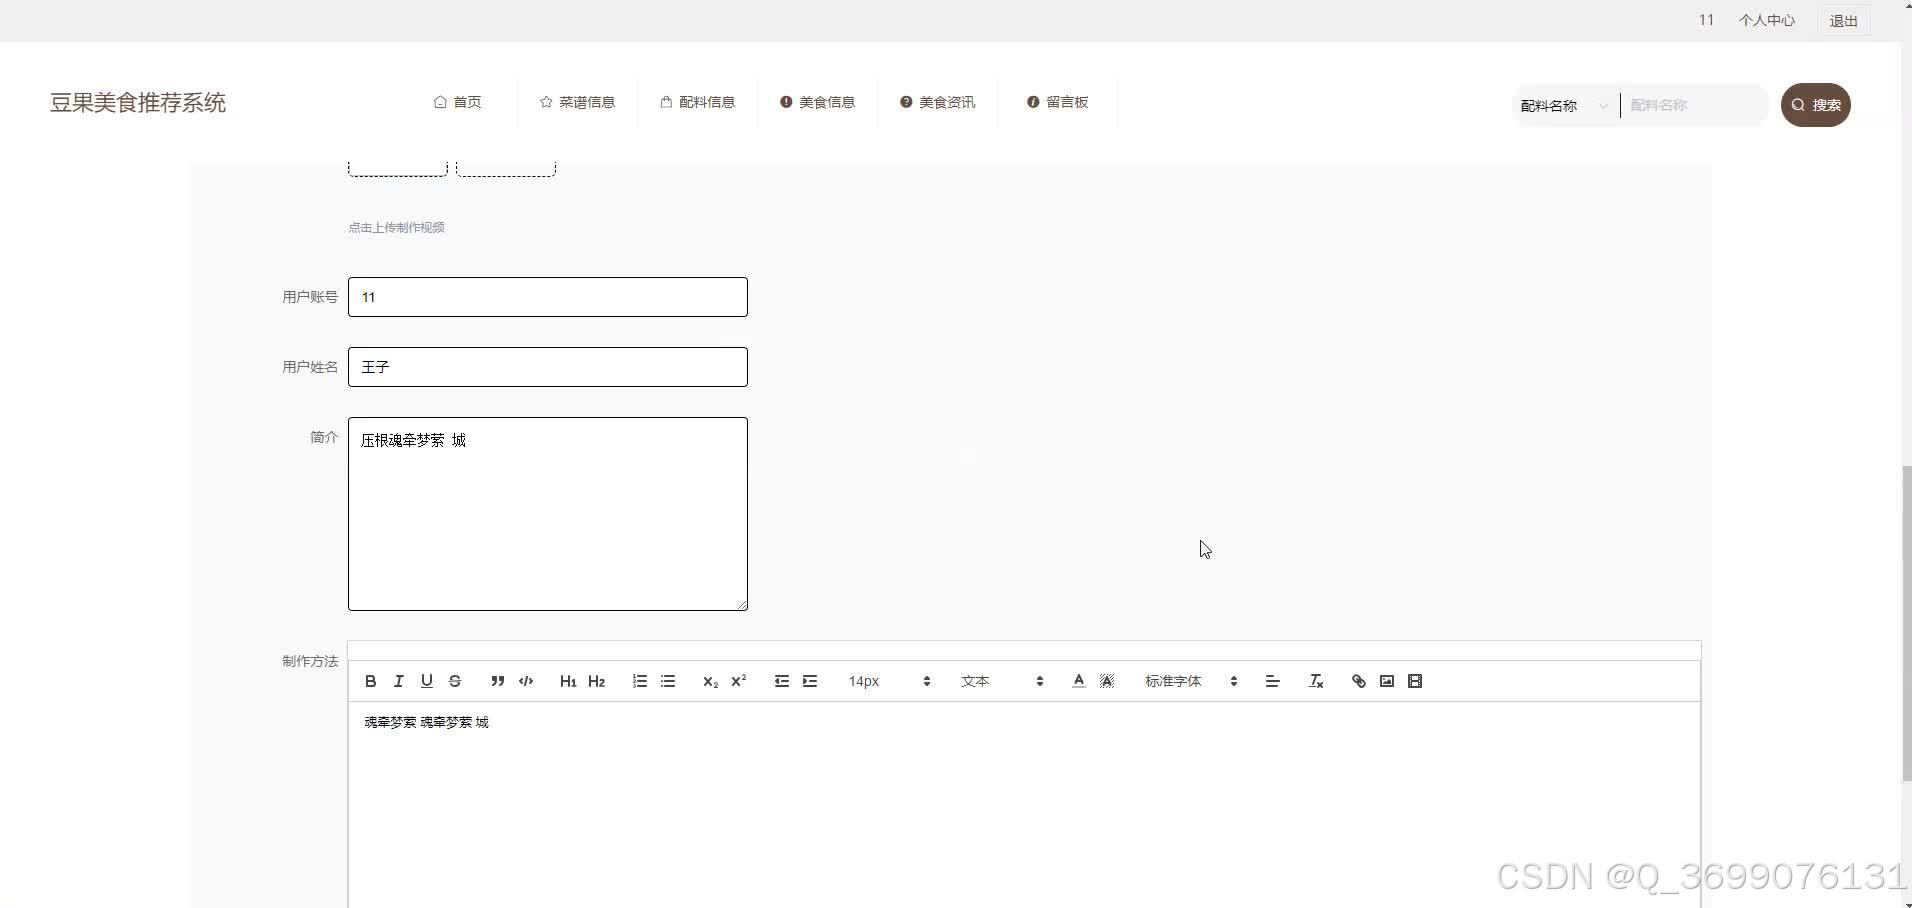1912x908 pixels.
Task: Click inside the 用户账号 input field
Action: tap(547, 296)
